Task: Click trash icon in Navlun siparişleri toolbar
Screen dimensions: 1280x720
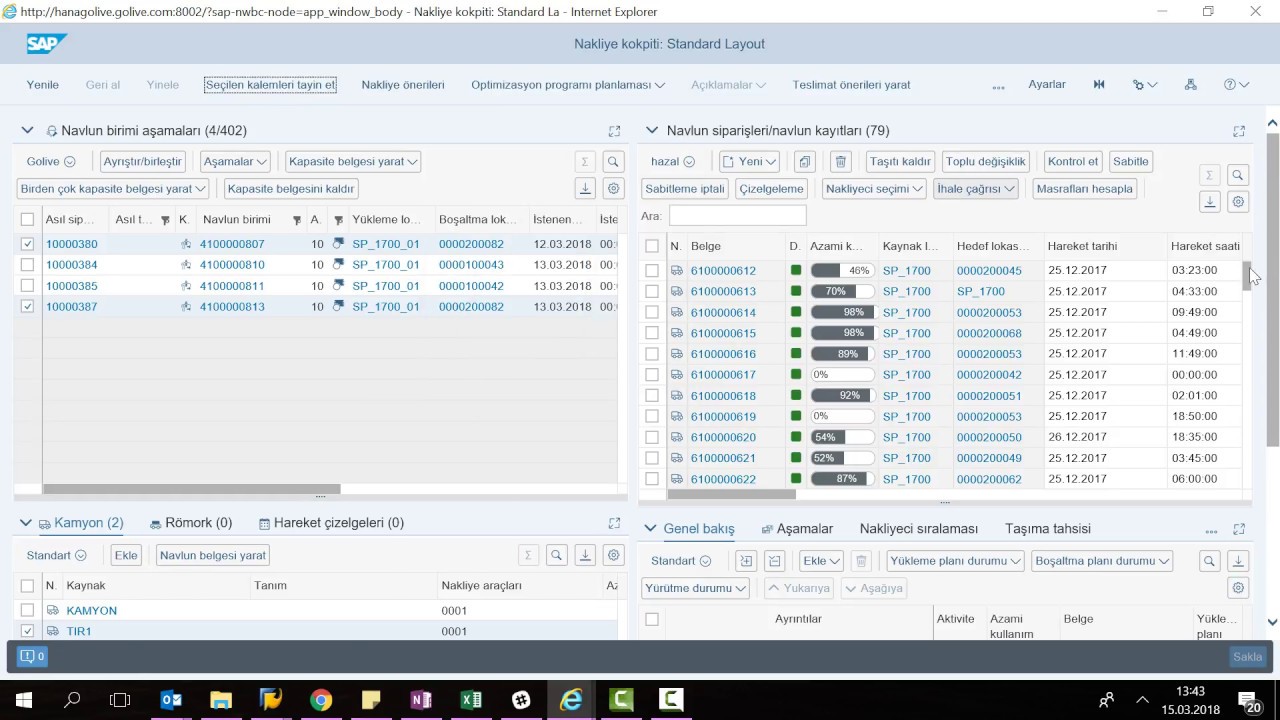Action: pos(841,161)
